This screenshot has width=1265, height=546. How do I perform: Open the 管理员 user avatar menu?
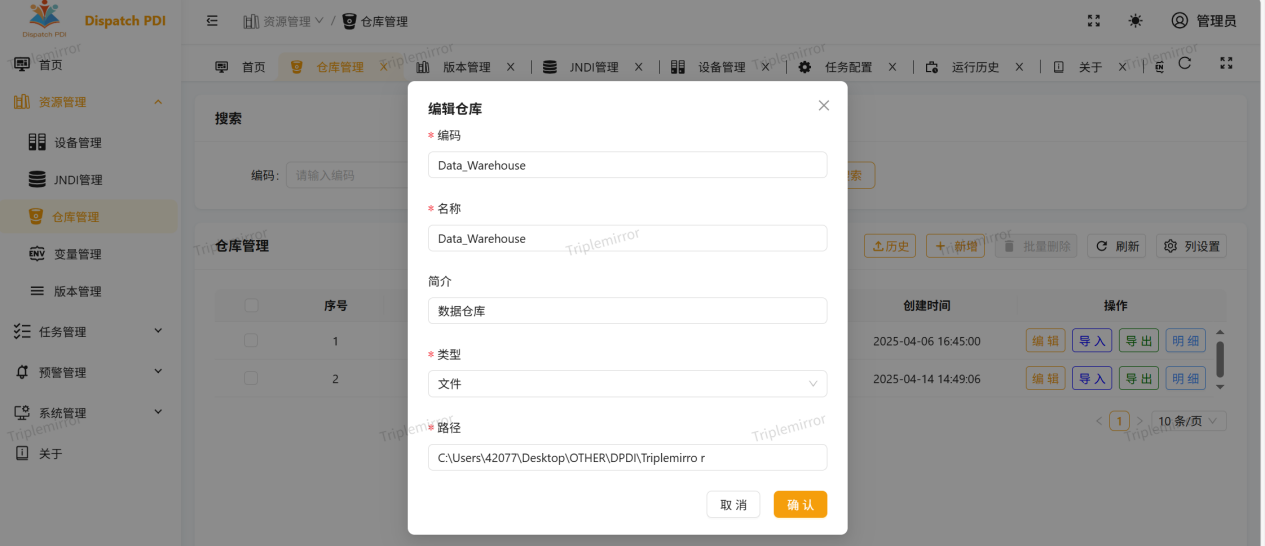pyautogui.click(x=1203, y=21)
